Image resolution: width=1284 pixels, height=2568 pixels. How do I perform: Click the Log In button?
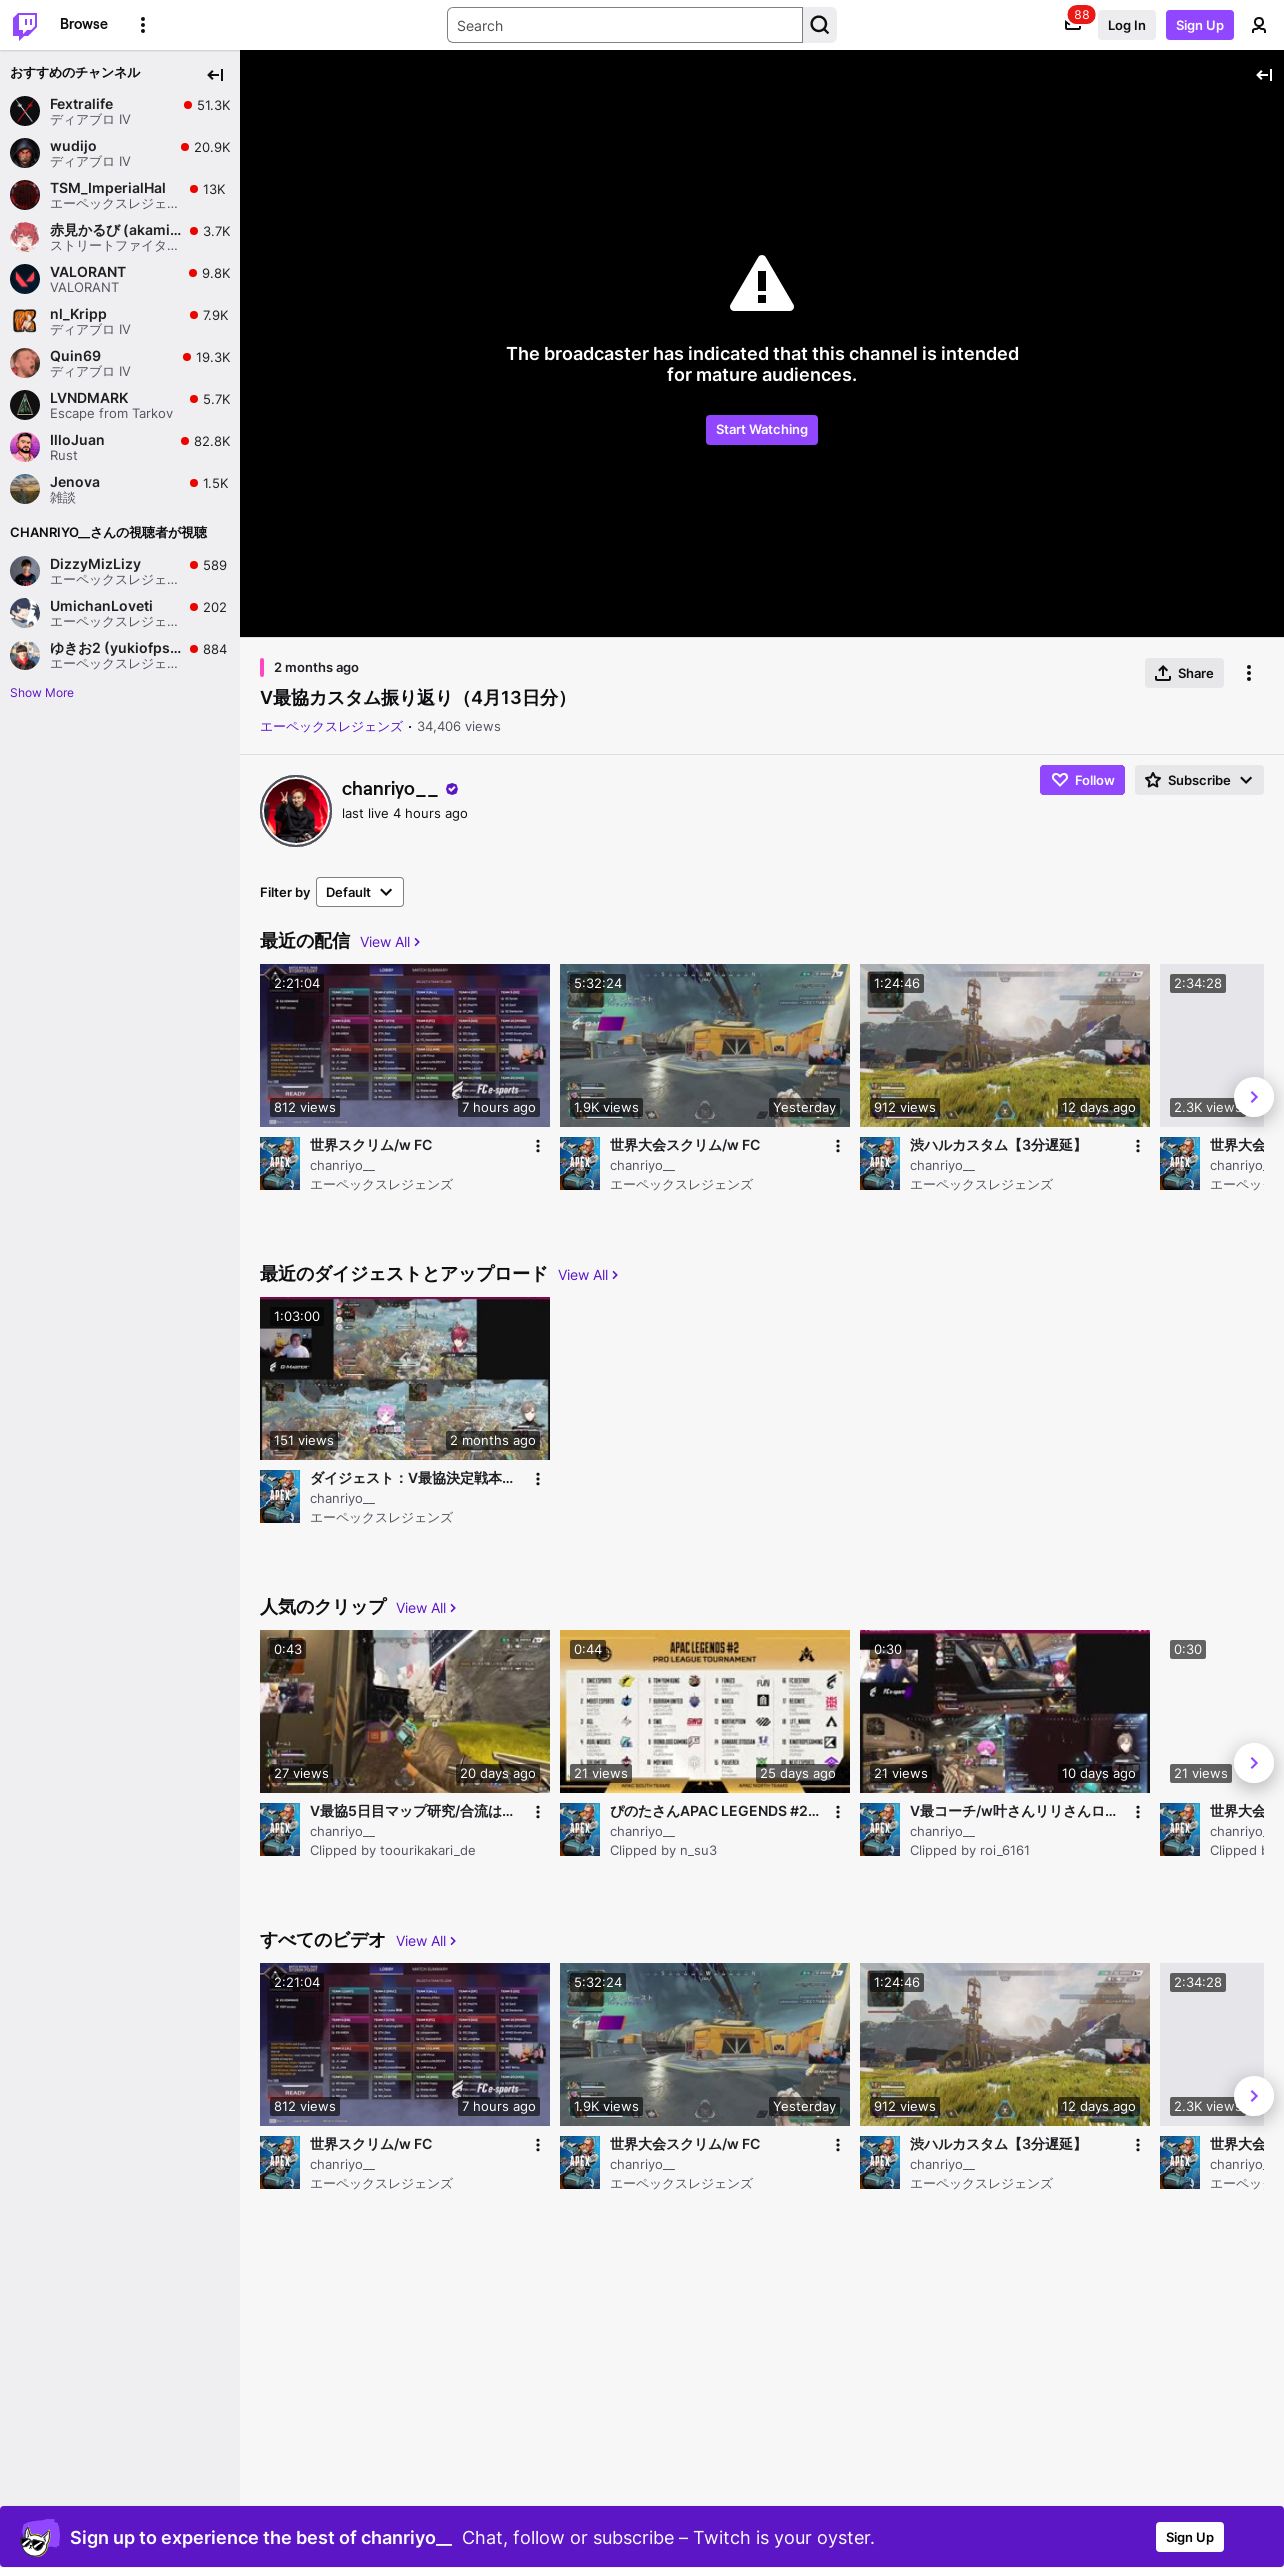[1126, 25]
